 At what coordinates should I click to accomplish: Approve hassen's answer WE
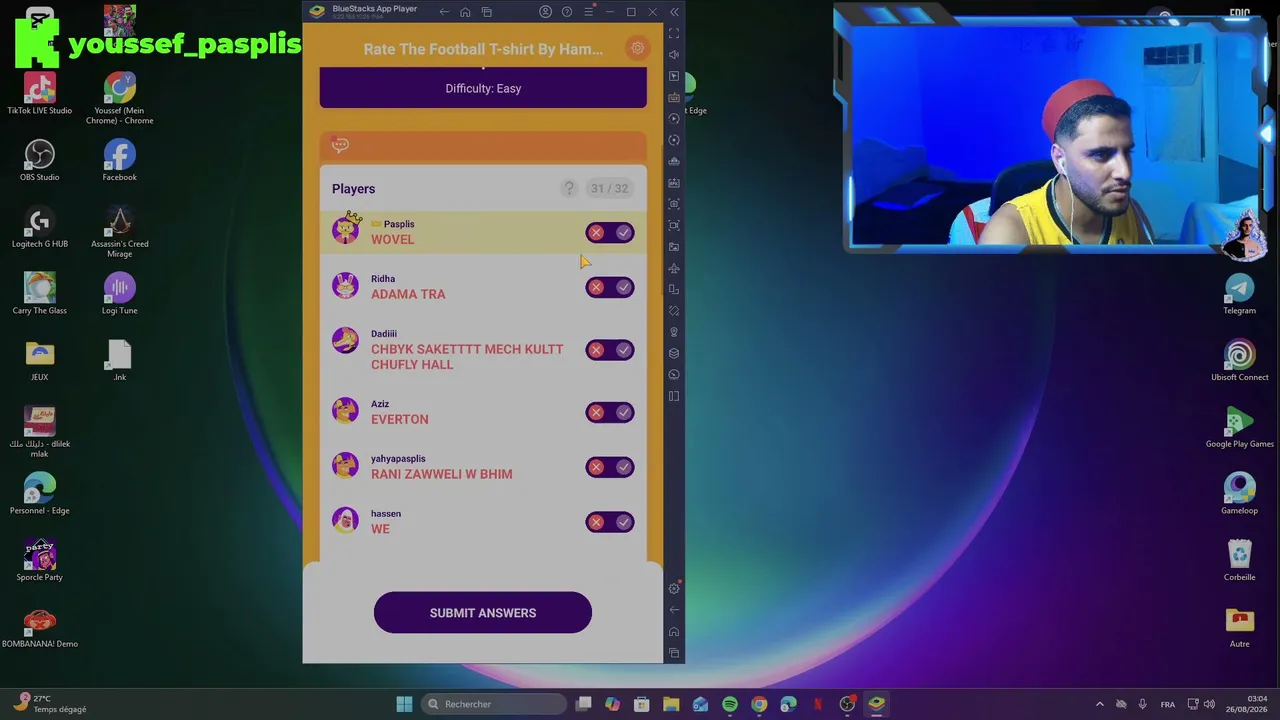pos(624,522)
